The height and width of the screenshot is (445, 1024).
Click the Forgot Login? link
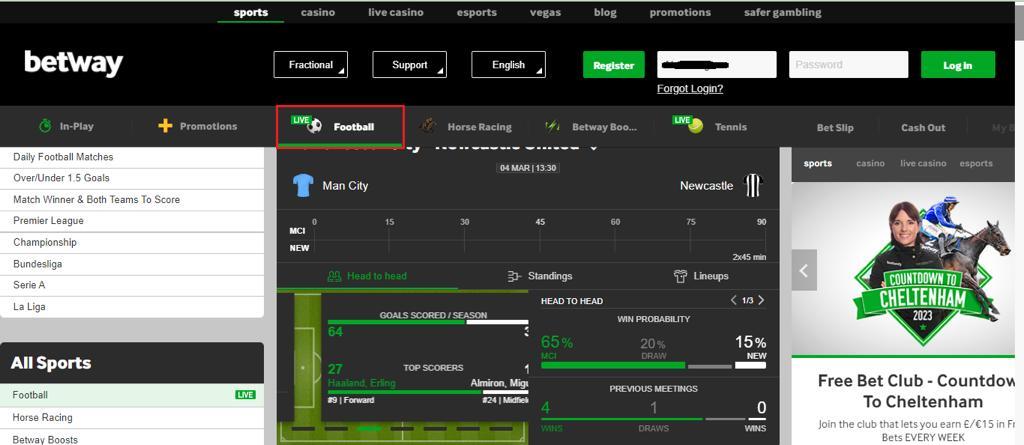coord(690,89)
